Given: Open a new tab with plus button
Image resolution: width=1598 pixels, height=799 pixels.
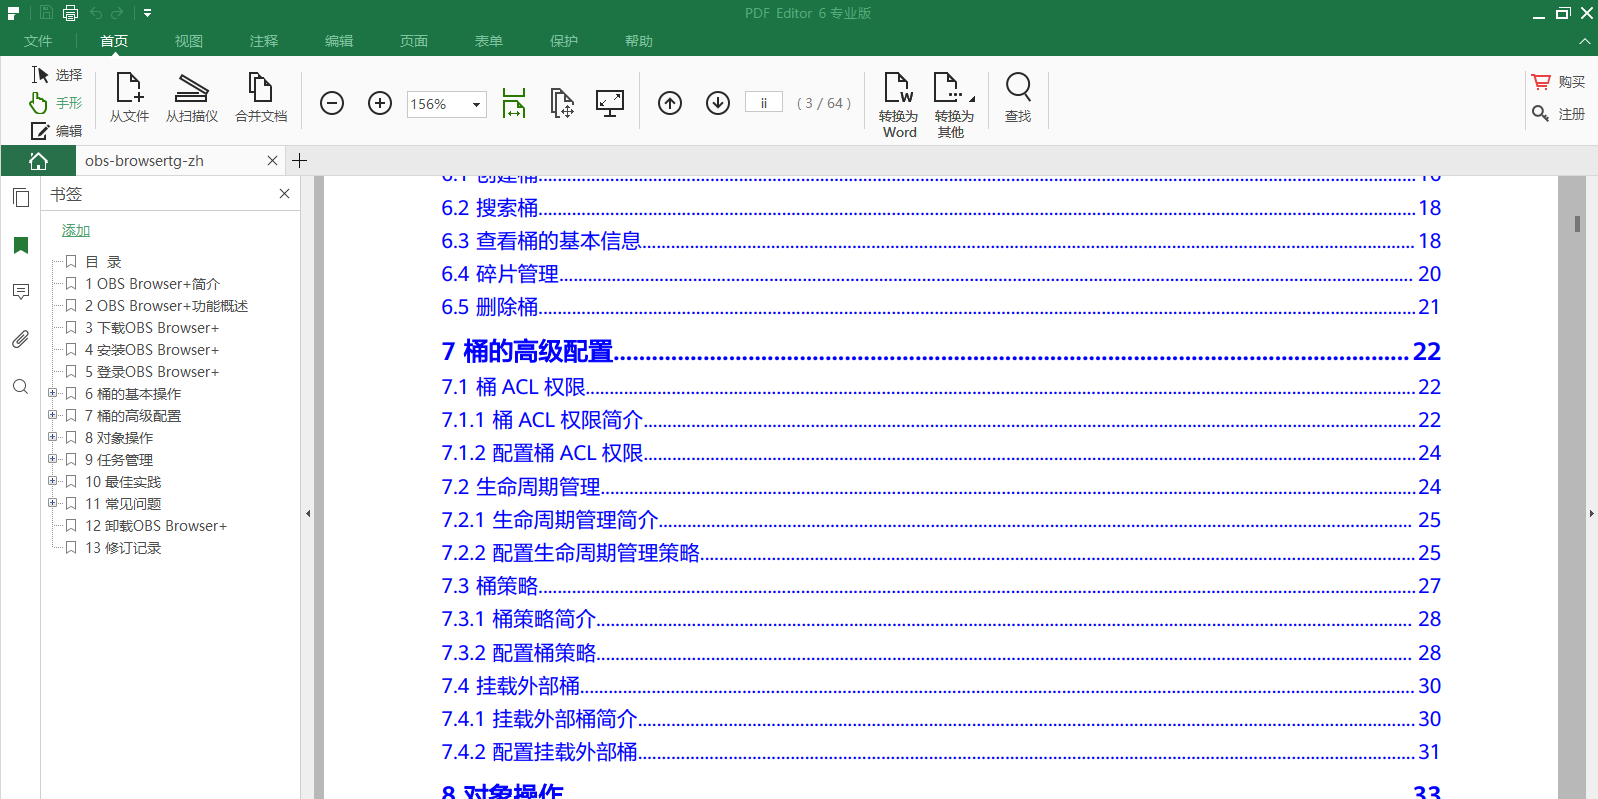Looking at the screenshot, I should [299, 160].
